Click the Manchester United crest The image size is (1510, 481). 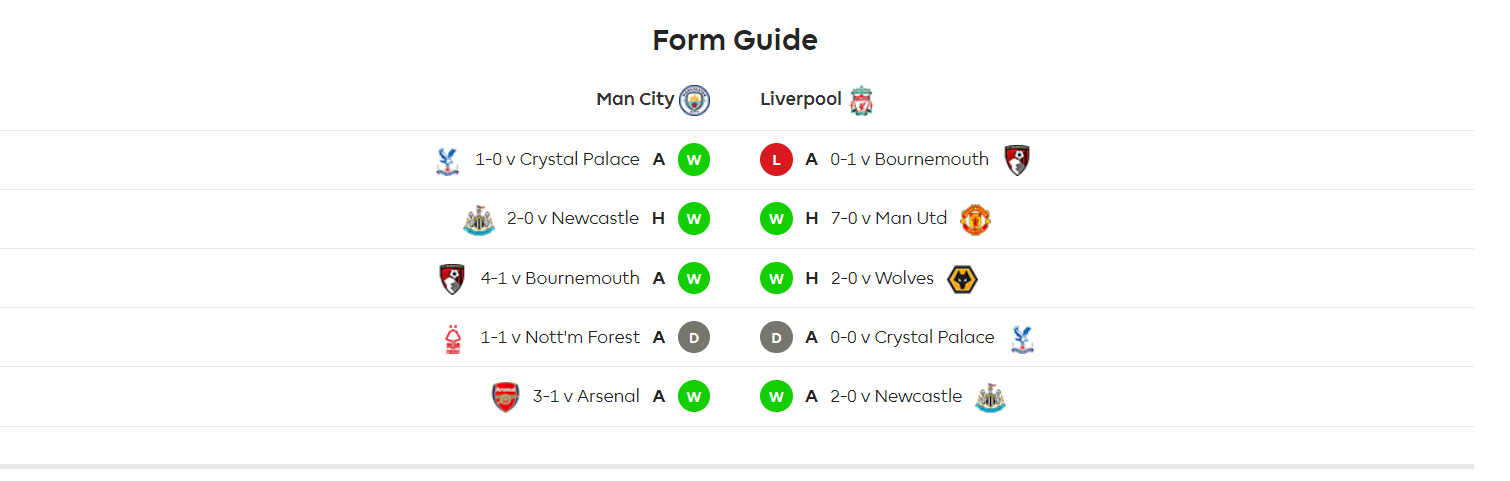pos(975,219)
